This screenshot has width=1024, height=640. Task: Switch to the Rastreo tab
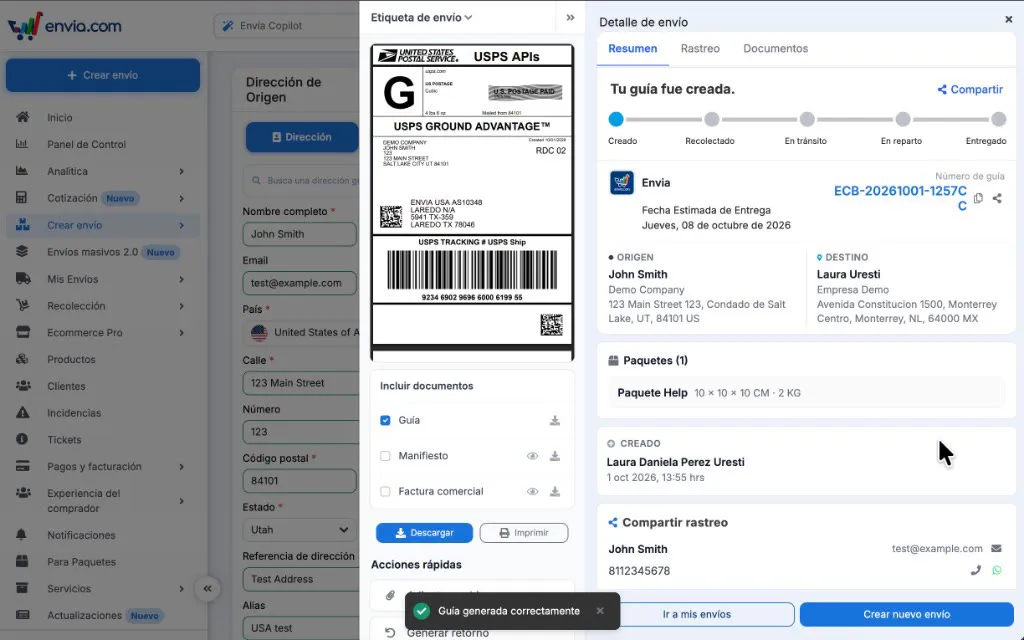(700, 48)
